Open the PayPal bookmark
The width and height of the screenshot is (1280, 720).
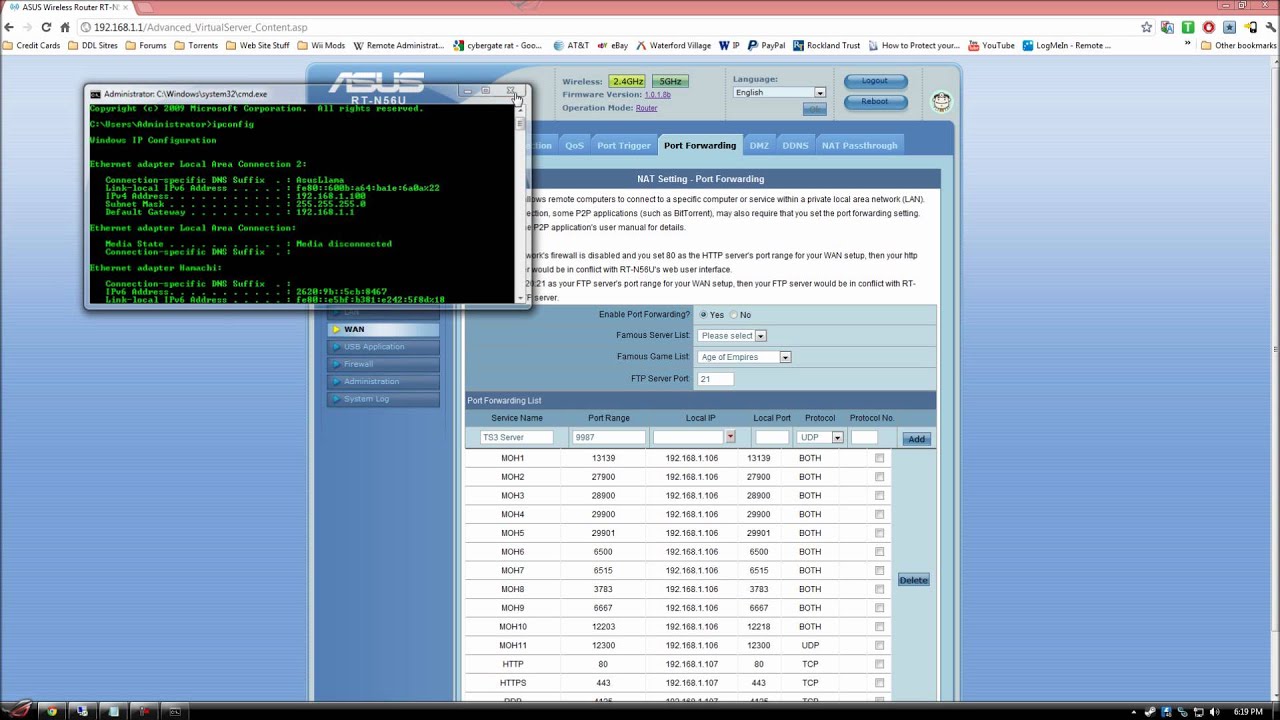766,45
